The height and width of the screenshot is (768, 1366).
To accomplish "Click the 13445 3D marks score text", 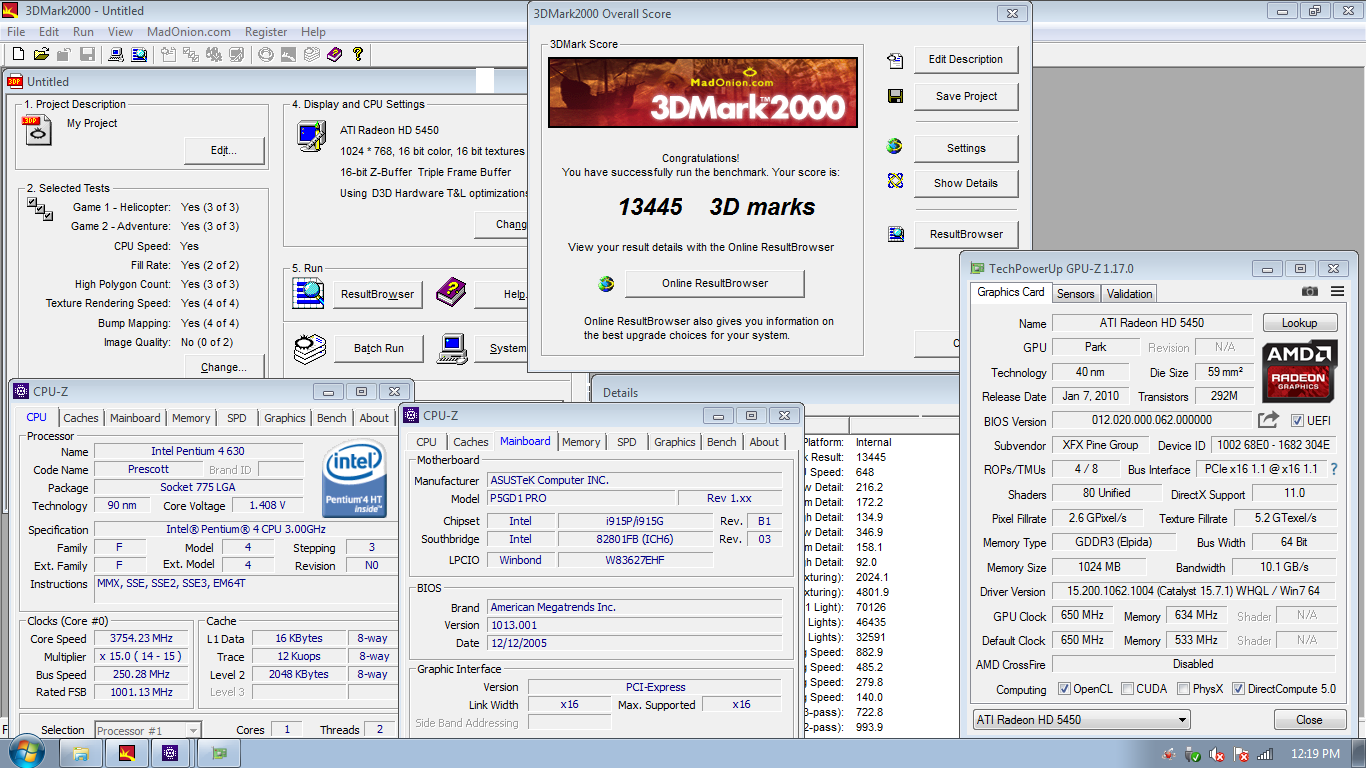I will (717, 207).
